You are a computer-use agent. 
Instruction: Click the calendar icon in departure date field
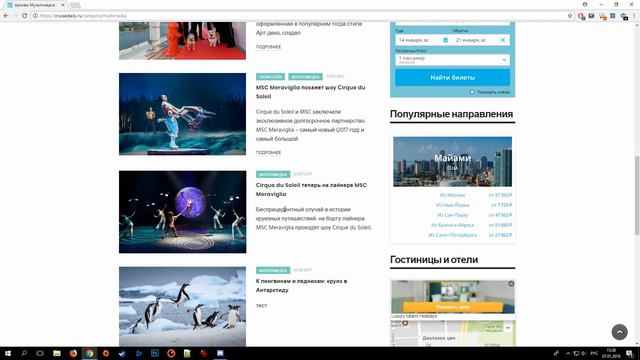445,40
